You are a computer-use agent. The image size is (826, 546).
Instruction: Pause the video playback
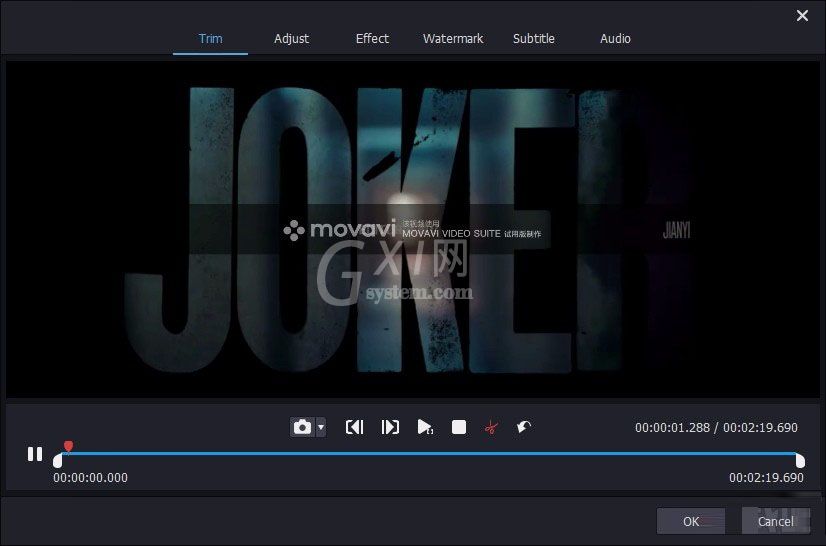pyautogui.click(x=35, y=454)
